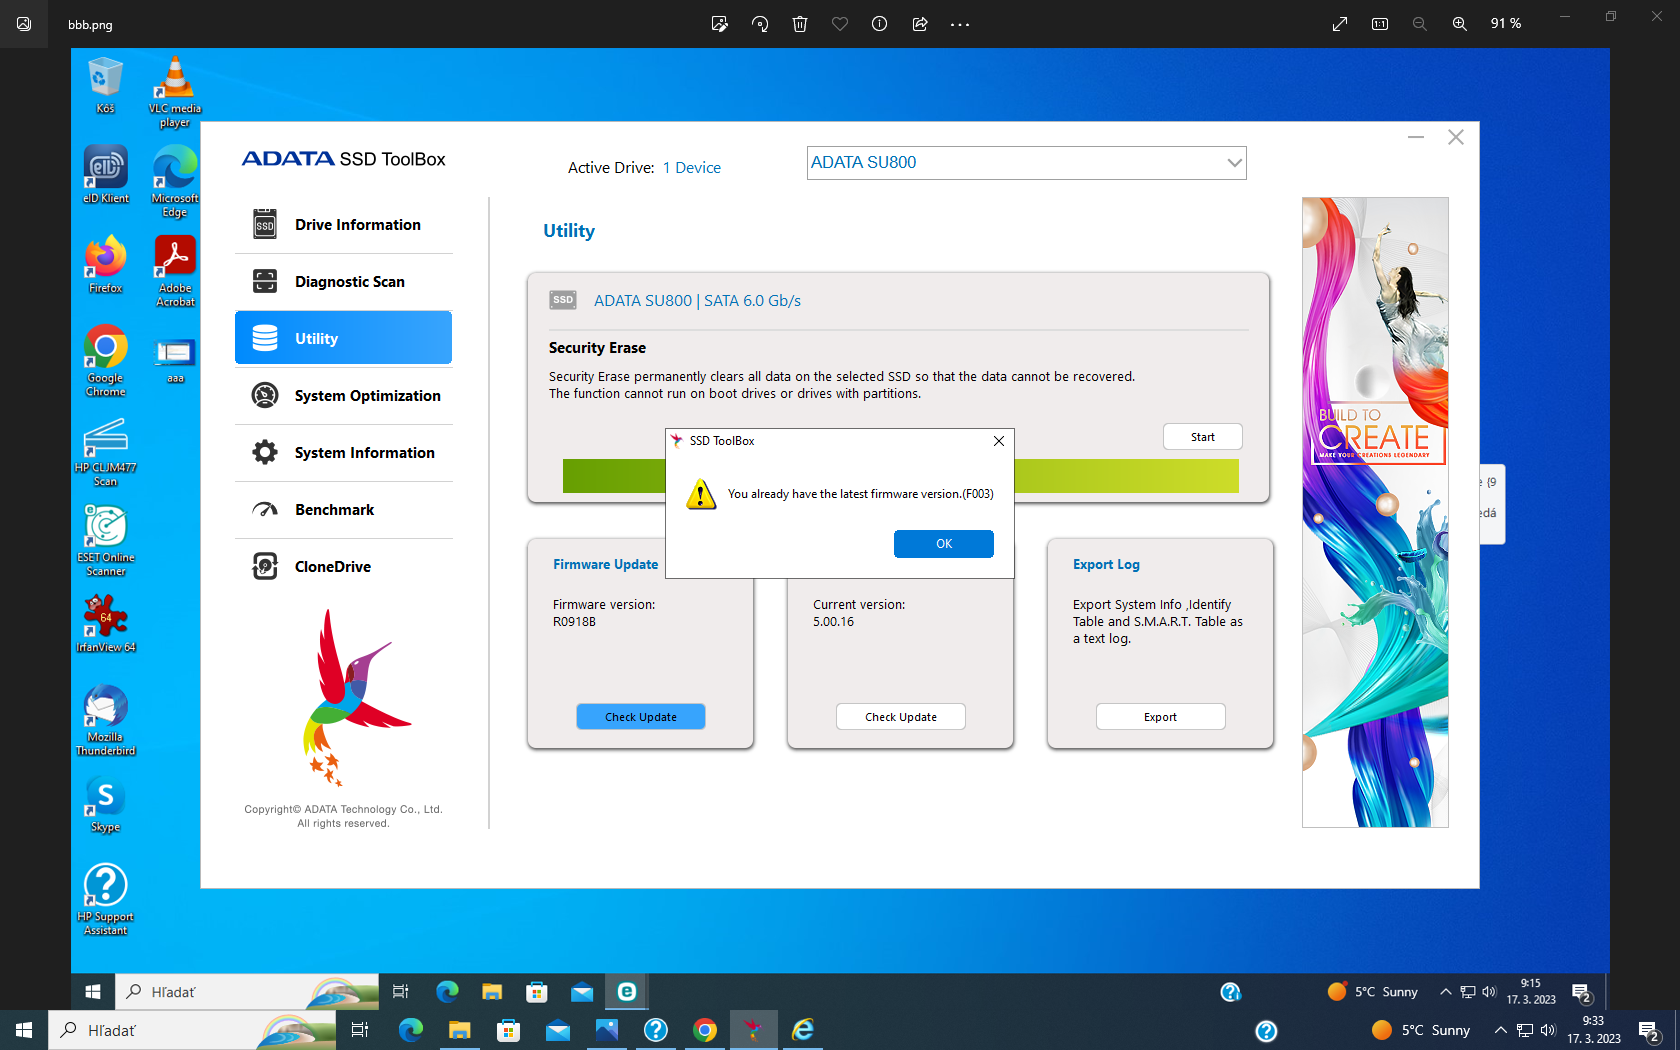The image size is (1680, 1050).
Task: Launch the Benchmark tool
Action: click(334, 509)
